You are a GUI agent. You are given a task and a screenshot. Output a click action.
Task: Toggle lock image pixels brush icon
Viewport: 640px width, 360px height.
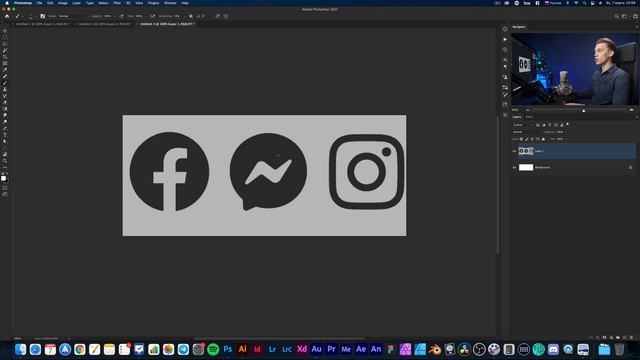[x=527, y=139]
